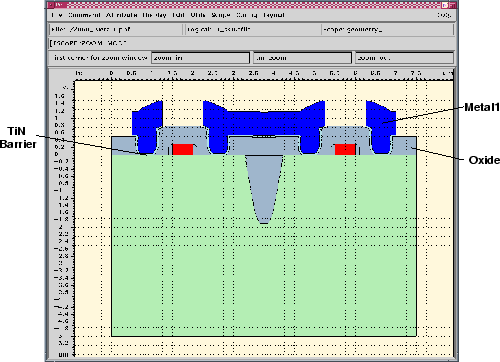
Task: Click the logical name field
Action: click(x=253, y=29)
